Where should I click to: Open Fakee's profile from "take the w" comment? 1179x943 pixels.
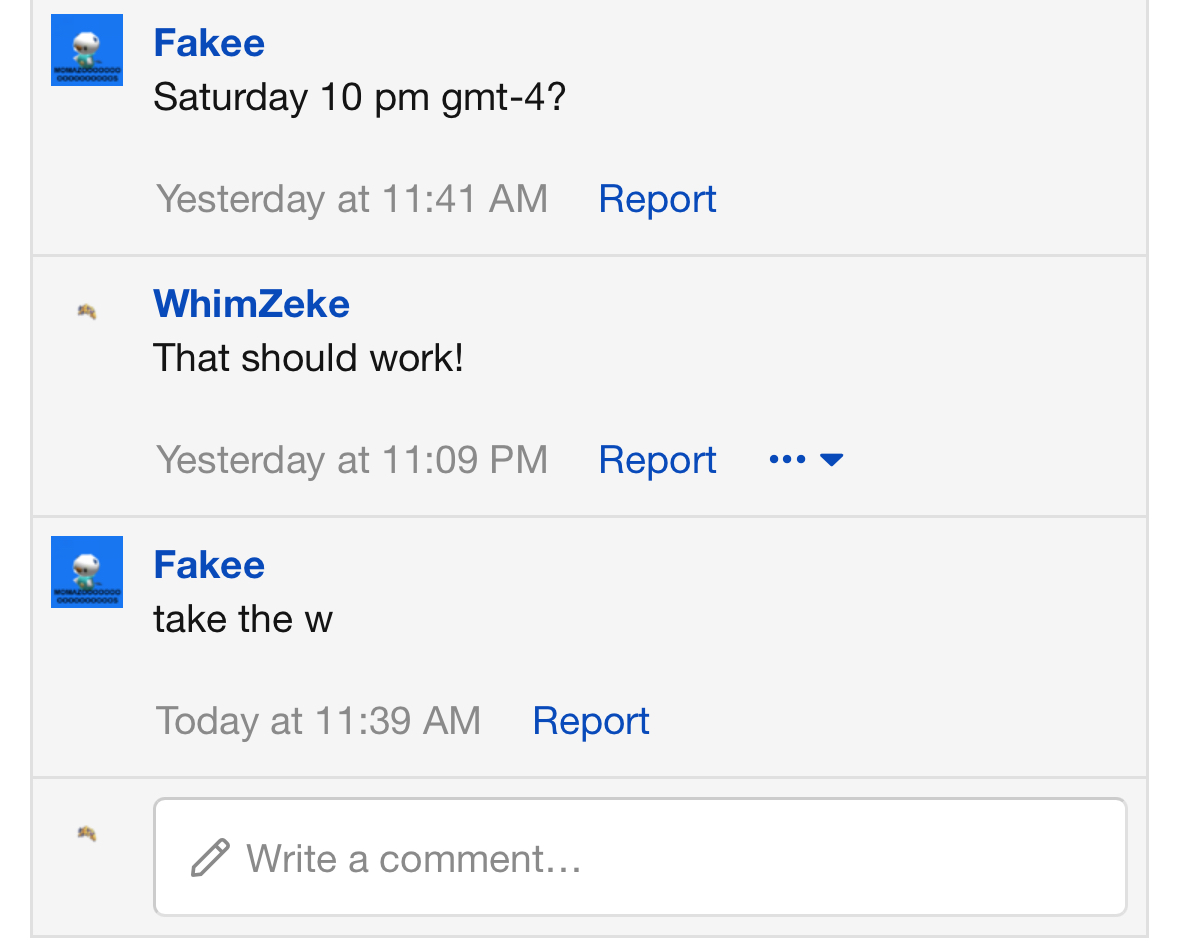(209, 565)
